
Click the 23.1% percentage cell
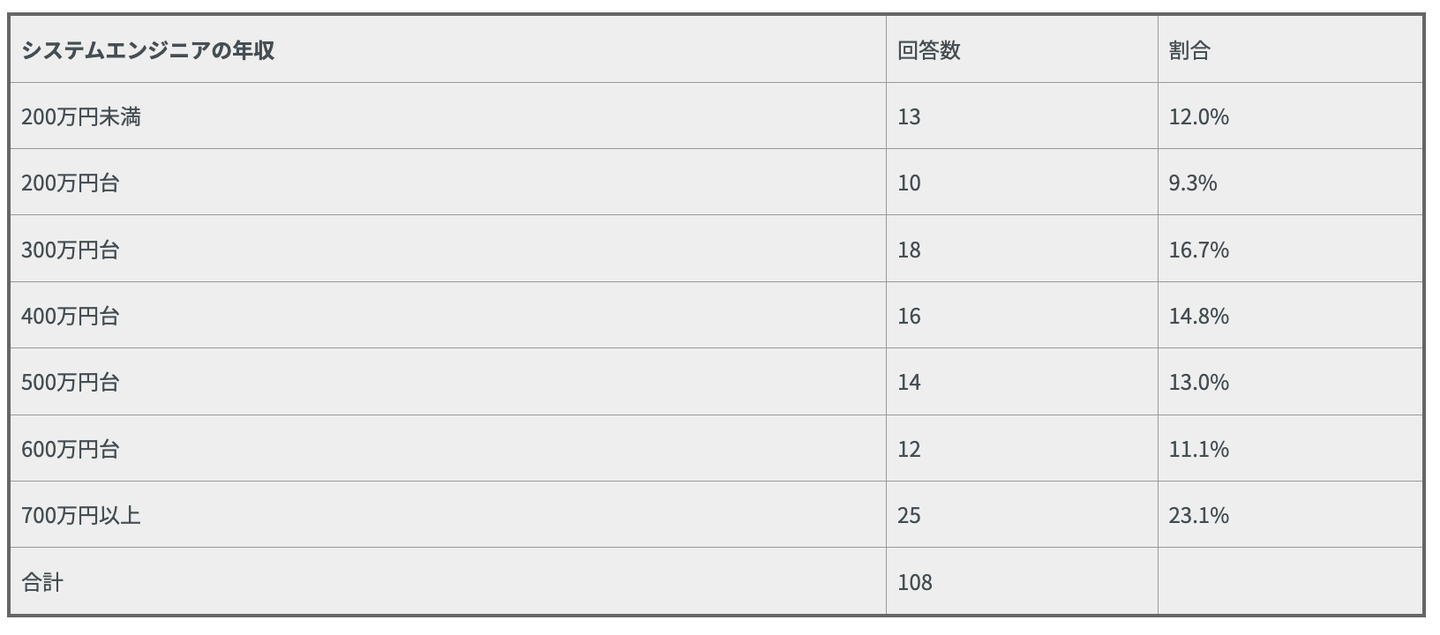tap(1198, 515)
